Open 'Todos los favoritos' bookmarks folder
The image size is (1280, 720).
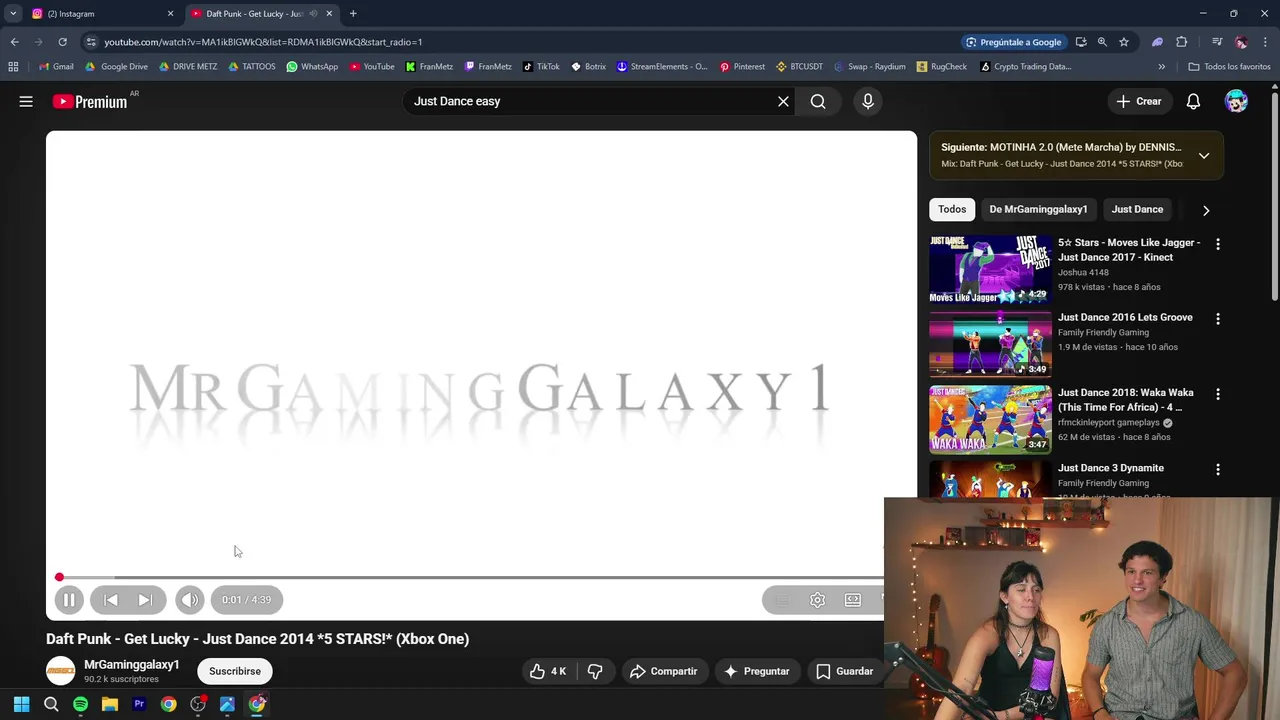pyautogui.click(x=1229, y=67)
